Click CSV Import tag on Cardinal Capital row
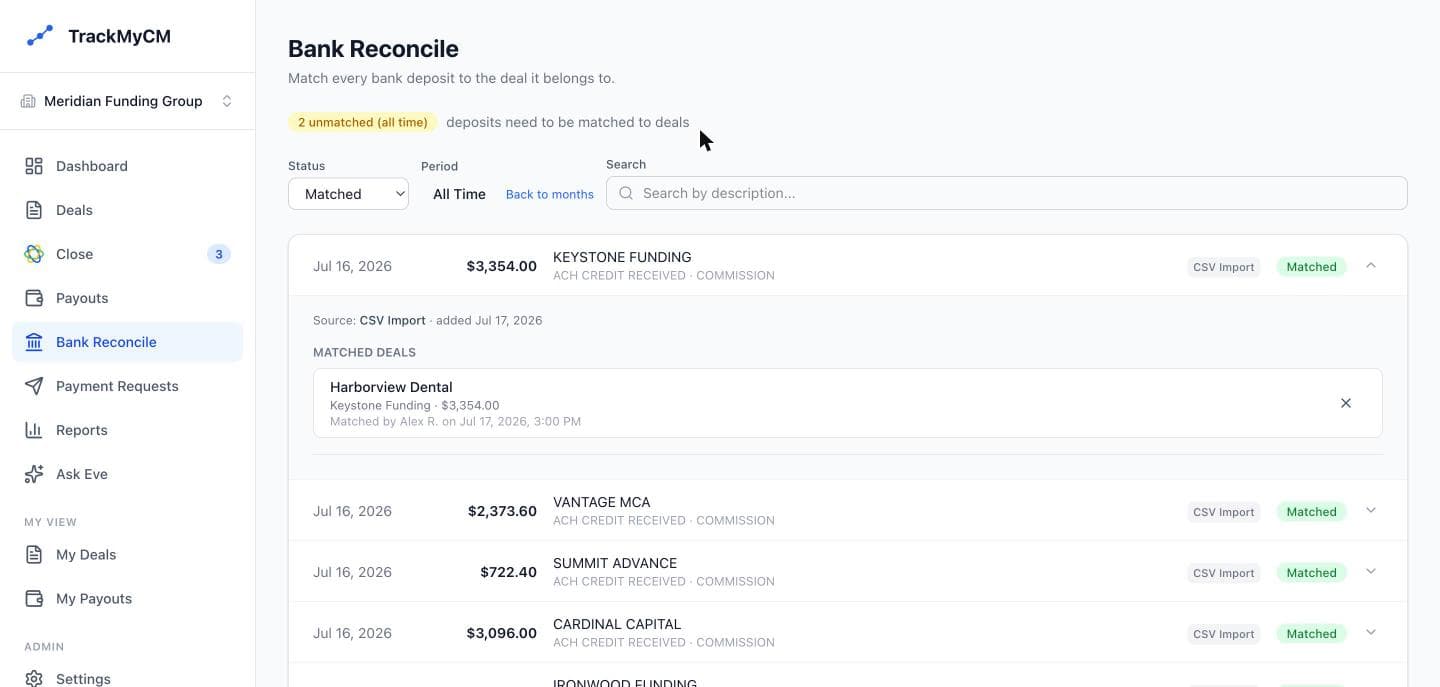This screenshot has height=687, width=1440. 1224,634
